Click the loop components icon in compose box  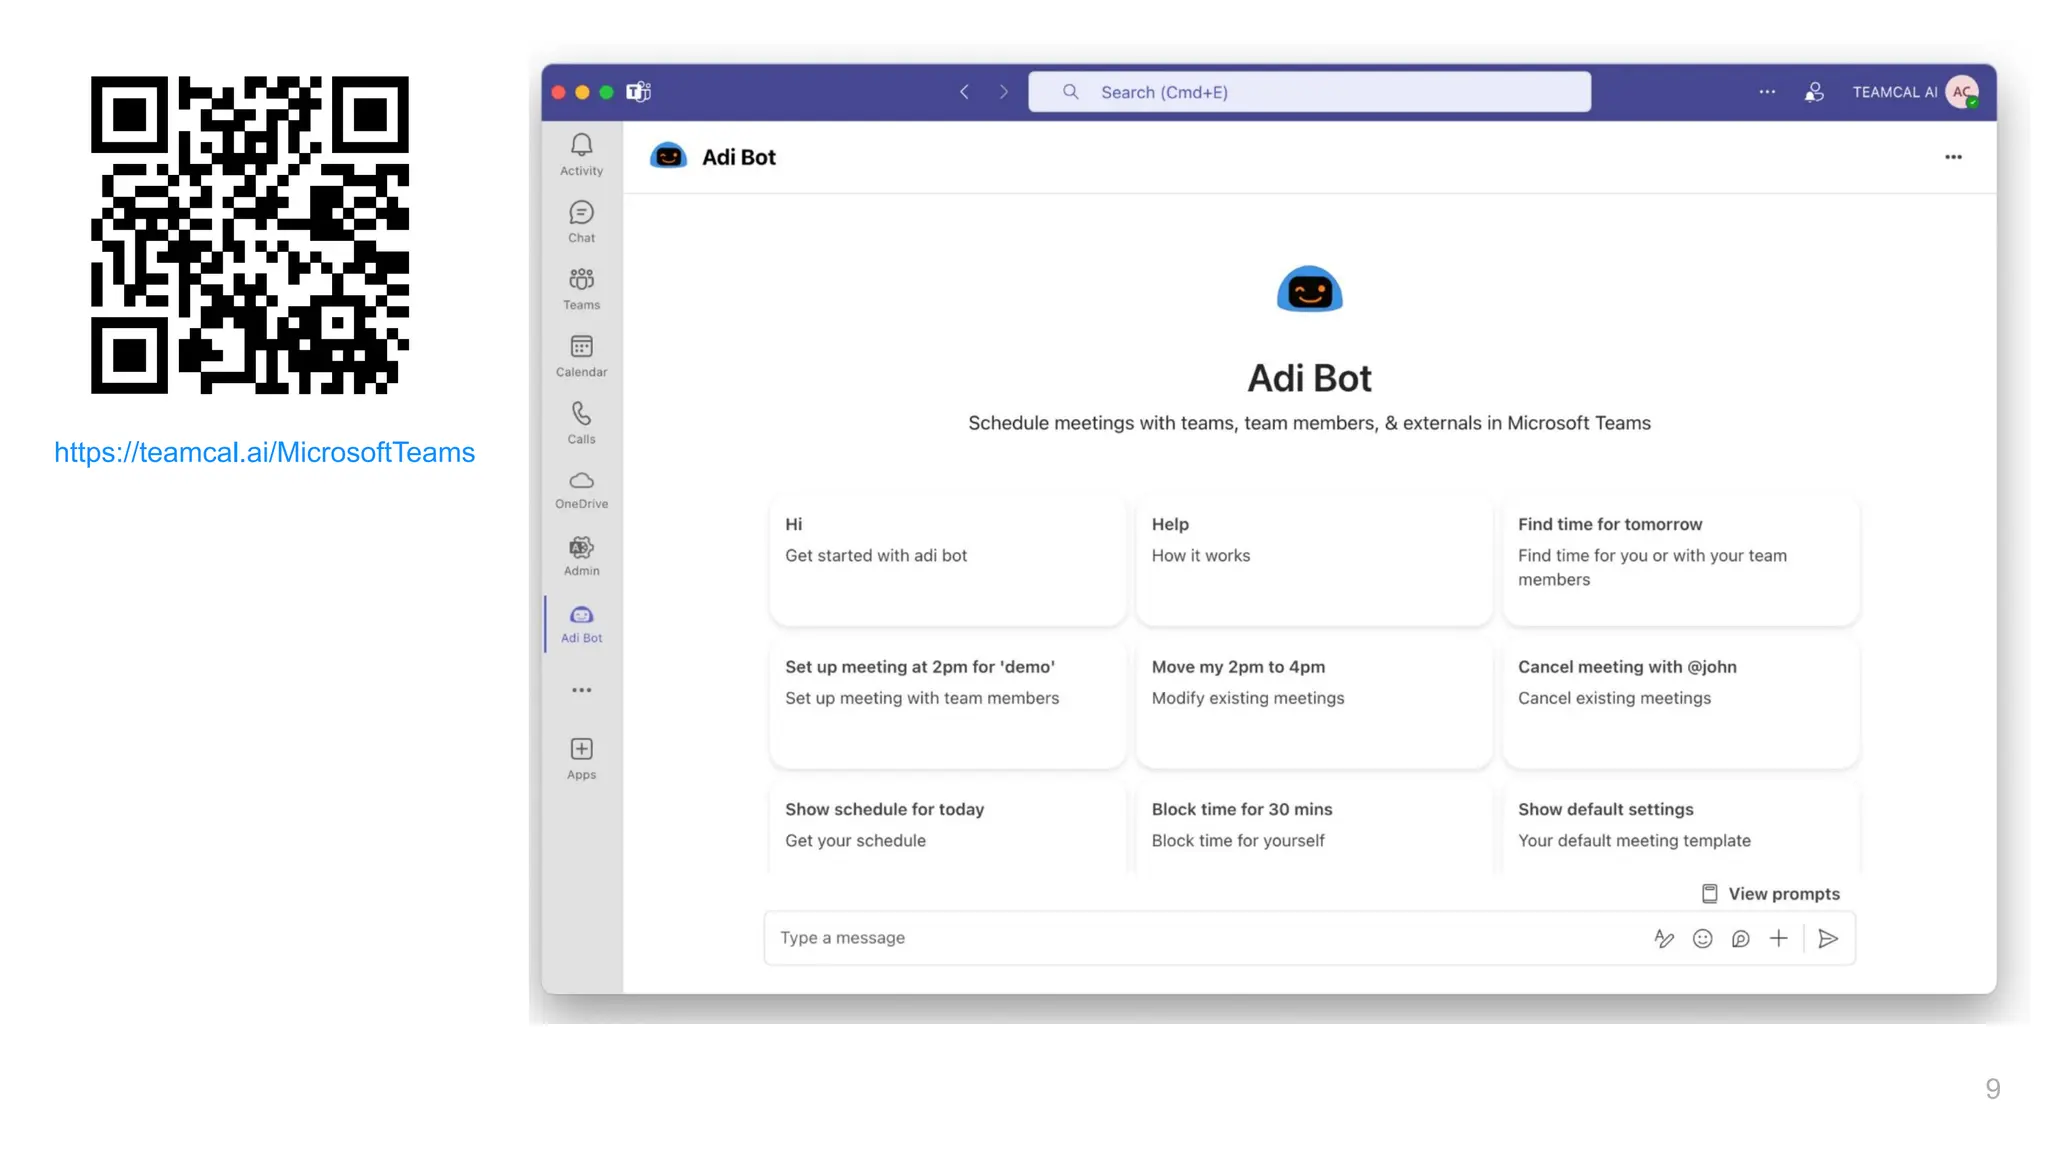(x=1740, y=938)
